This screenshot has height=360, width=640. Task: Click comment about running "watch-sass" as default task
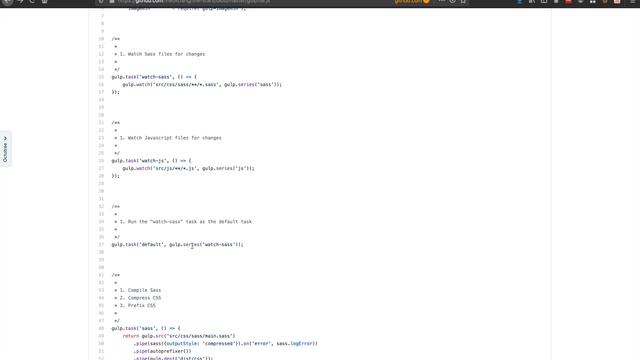[186, 222]
